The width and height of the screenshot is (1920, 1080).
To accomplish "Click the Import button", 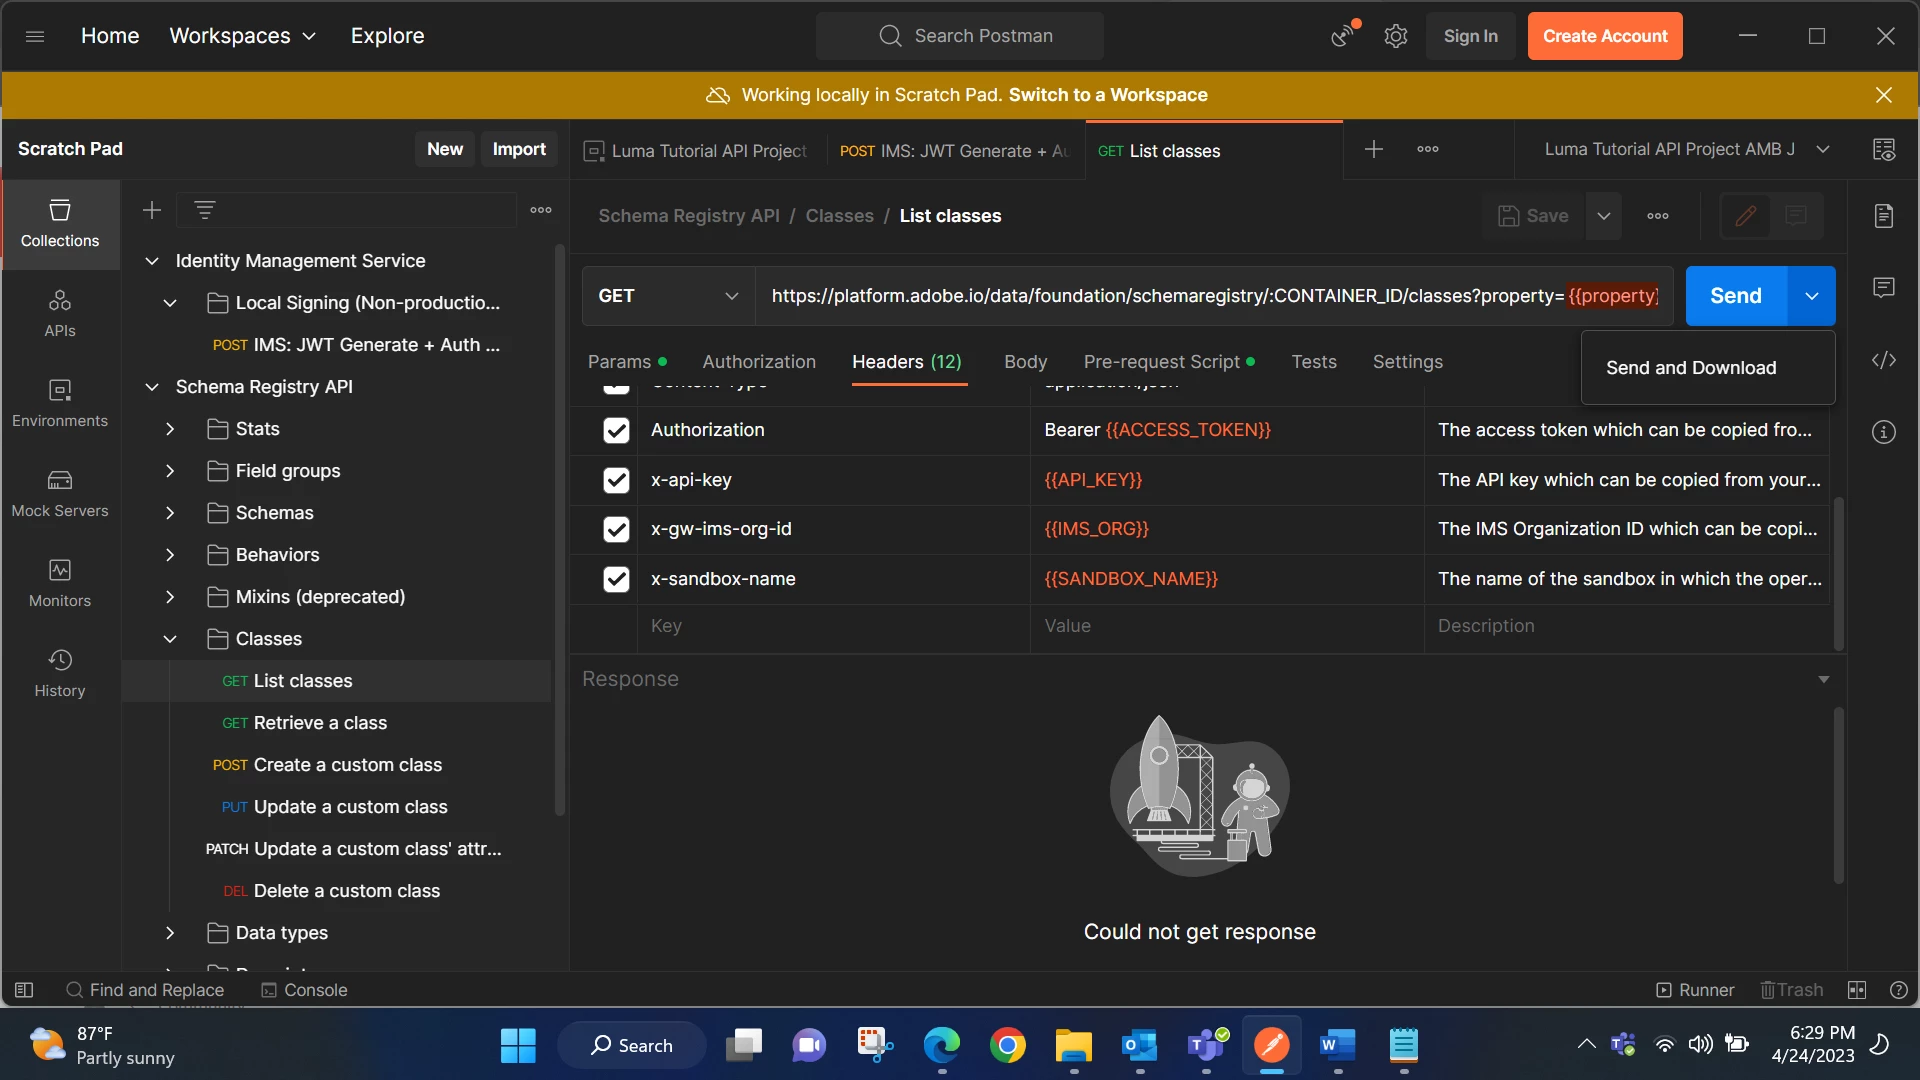I will (519, 149).
